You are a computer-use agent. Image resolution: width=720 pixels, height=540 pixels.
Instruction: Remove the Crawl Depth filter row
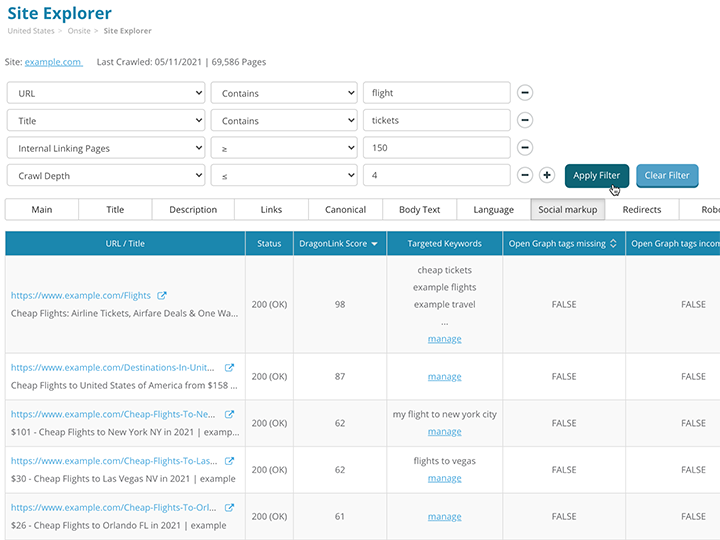pos(525,175)
